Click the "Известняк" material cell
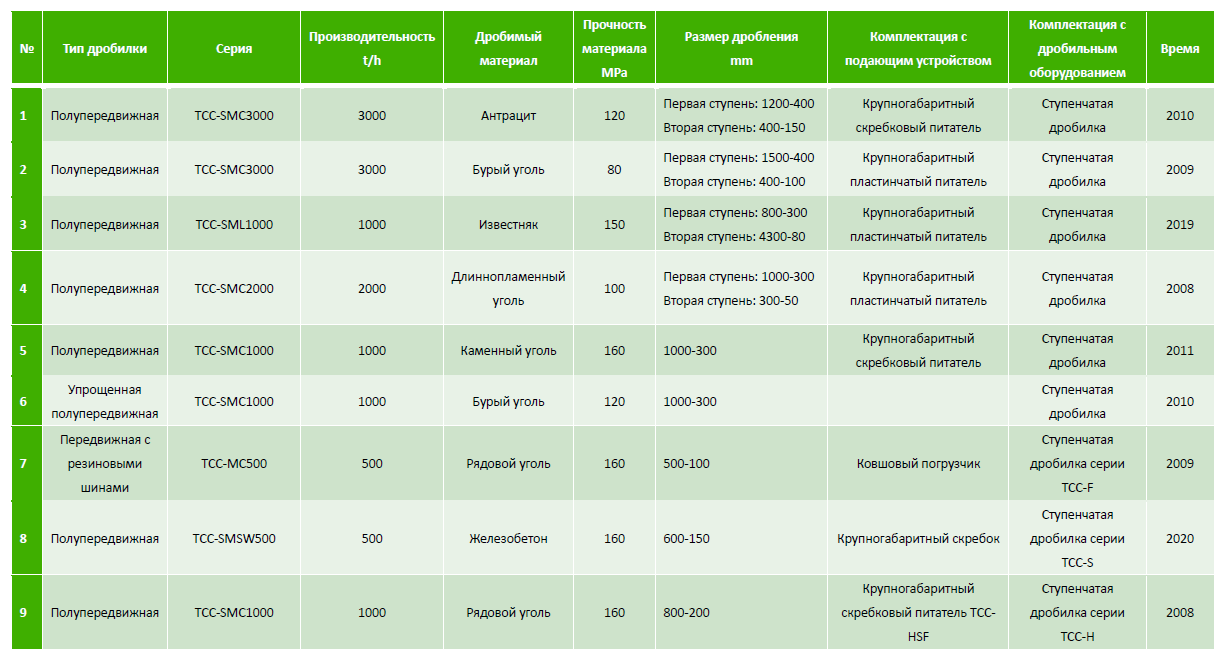 (x=508, y=225)
